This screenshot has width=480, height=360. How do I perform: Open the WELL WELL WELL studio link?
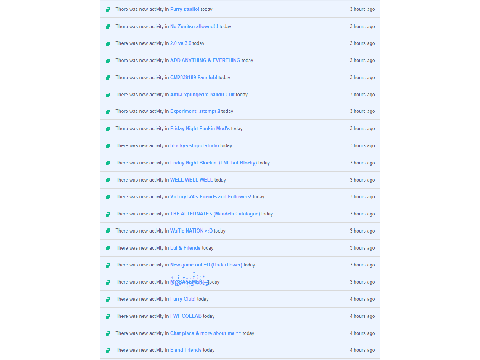(192, 180)
